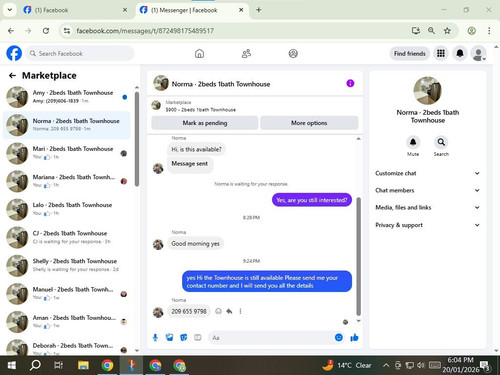The image size is (500, 375).
Task: Open the Manuel 2beds 1bath chat
Action: pos(67,294)
